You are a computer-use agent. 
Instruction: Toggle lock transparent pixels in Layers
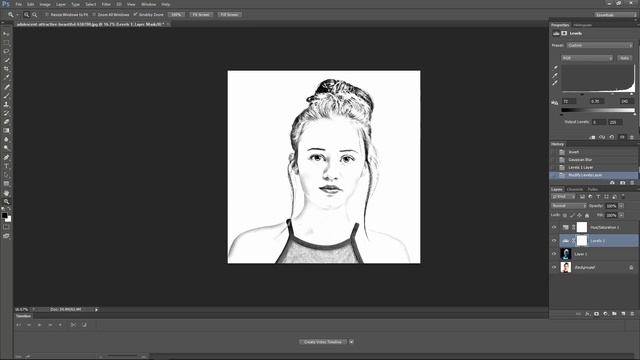click(565, 215)
